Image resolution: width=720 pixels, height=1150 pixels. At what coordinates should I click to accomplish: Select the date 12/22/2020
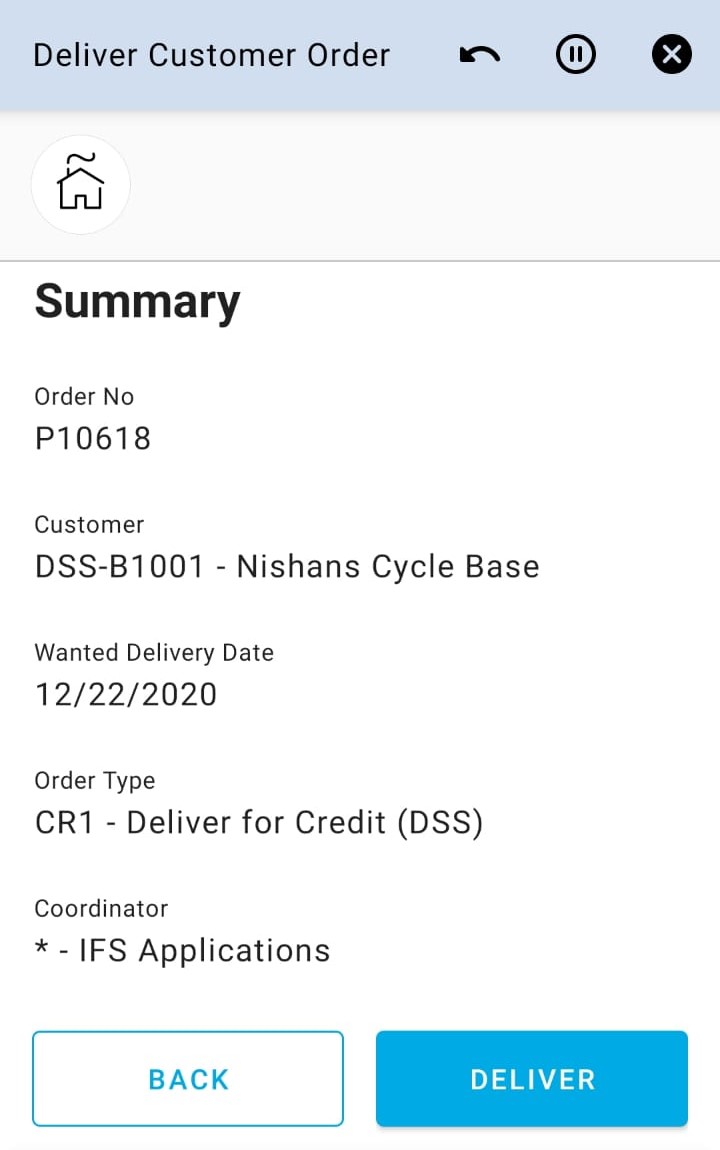pos(126,694)
